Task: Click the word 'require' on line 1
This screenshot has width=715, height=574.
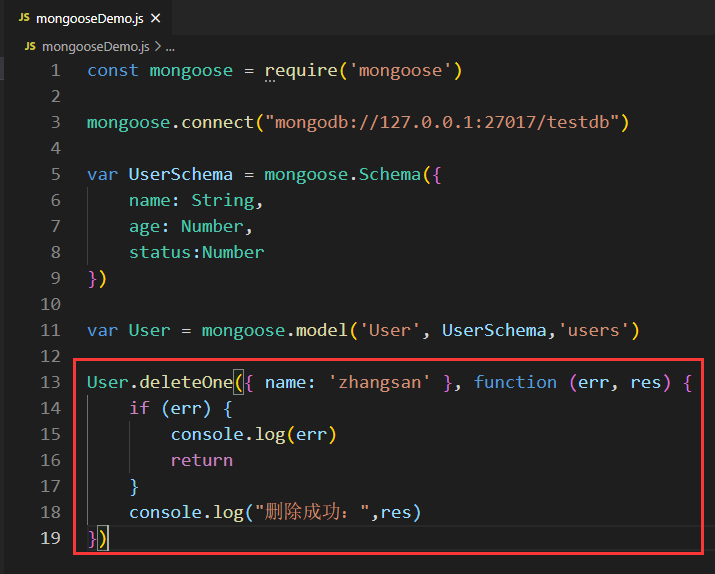Action: pyautogui.click(x=301, y=71)
